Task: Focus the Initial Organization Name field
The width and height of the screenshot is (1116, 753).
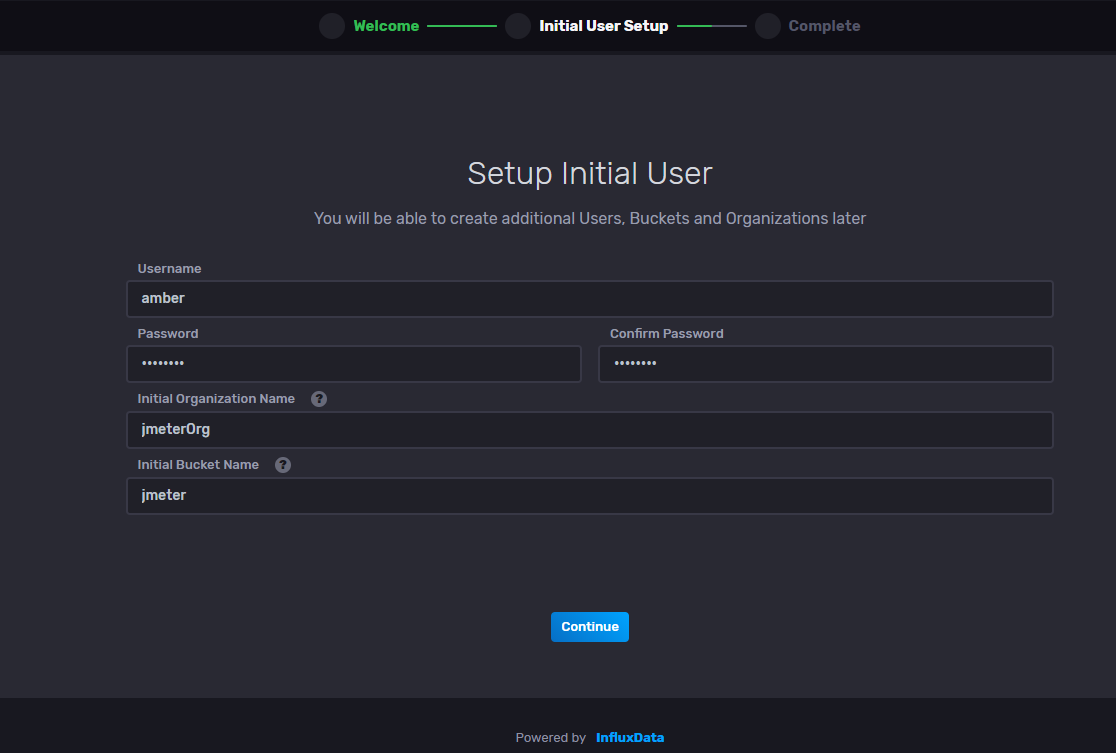Action: pos(590,430)
